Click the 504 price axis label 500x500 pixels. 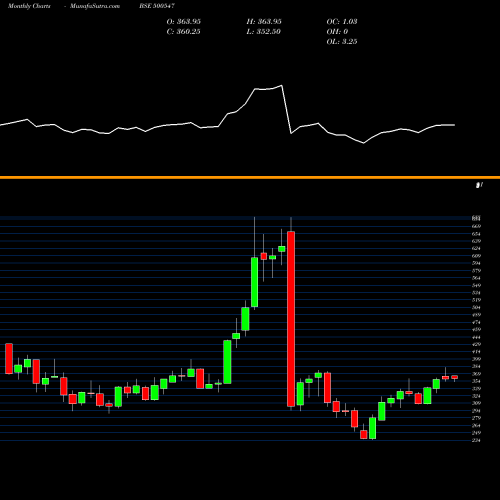click(x=476, y=307)
